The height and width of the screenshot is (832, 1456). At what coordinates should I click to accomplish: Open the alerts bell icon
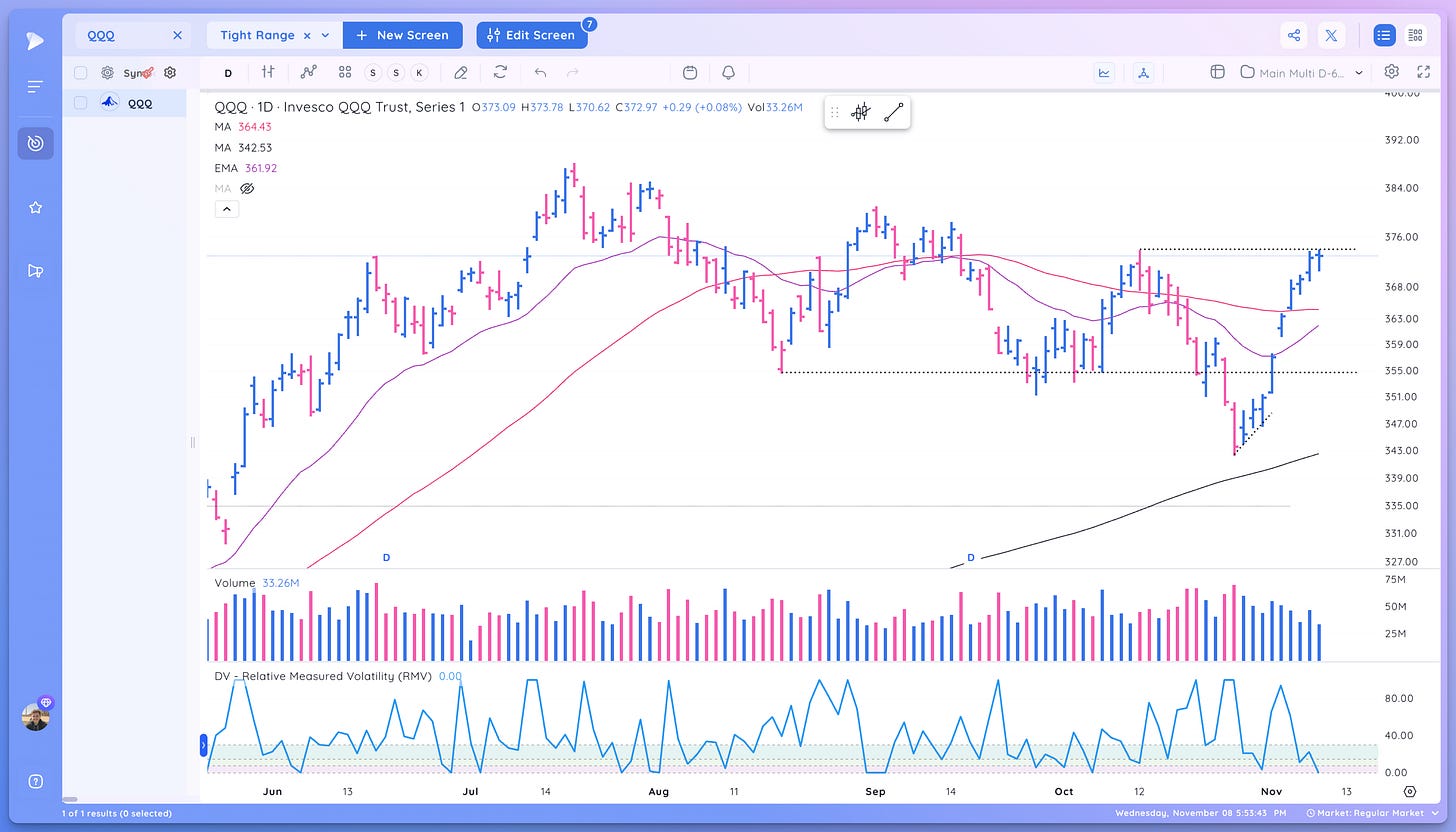click(728, 72)
